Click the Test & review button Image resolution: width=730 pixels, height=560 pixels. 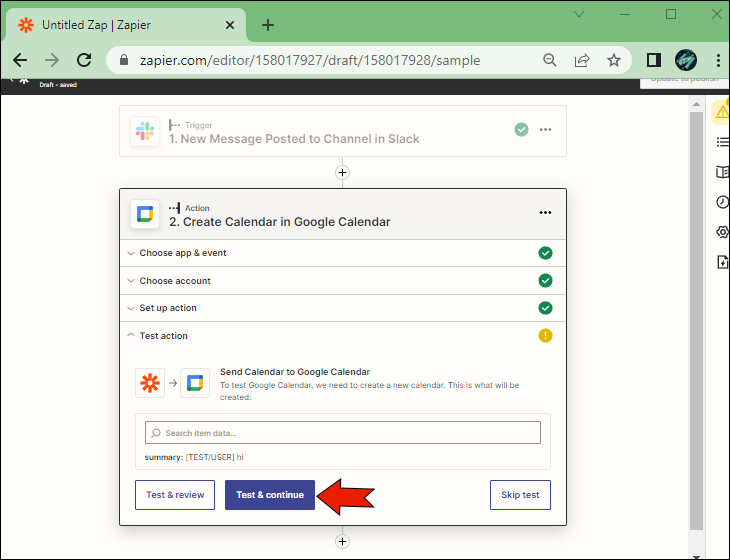pos(175,495)
